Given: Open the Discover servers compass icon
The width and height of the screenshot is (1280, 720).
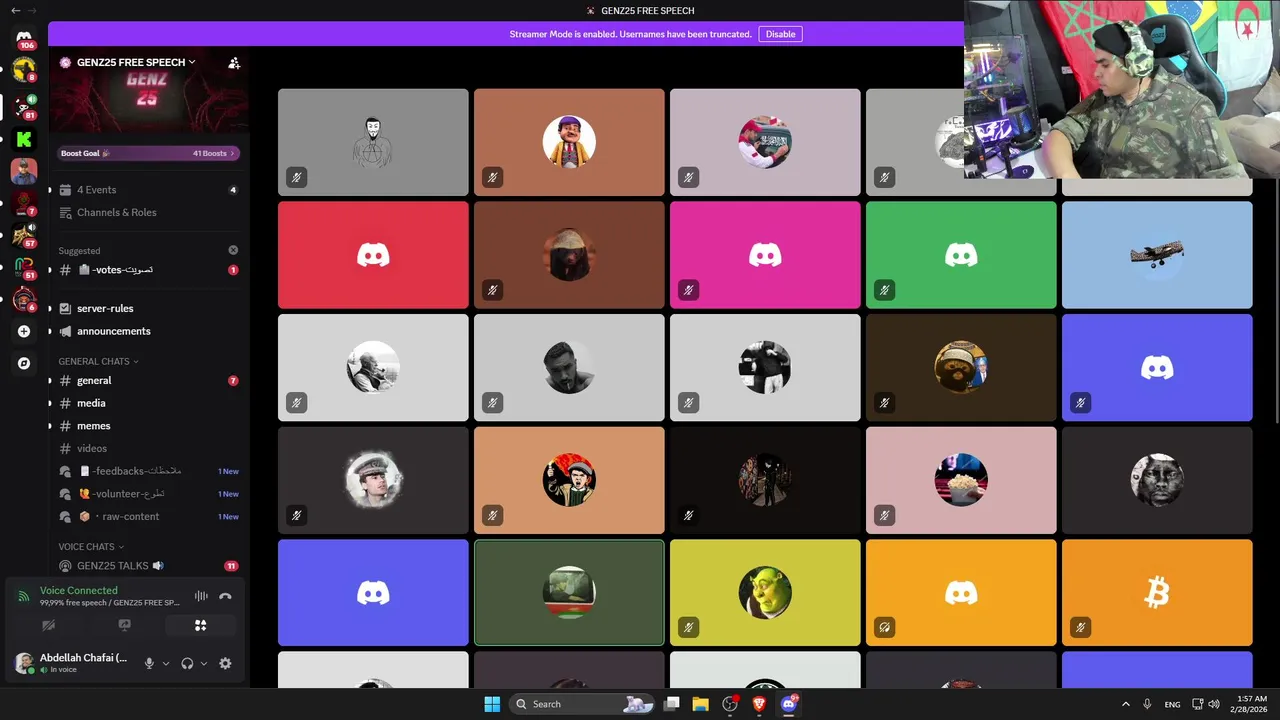Looking at the screenshot, I should coord(24,363).
